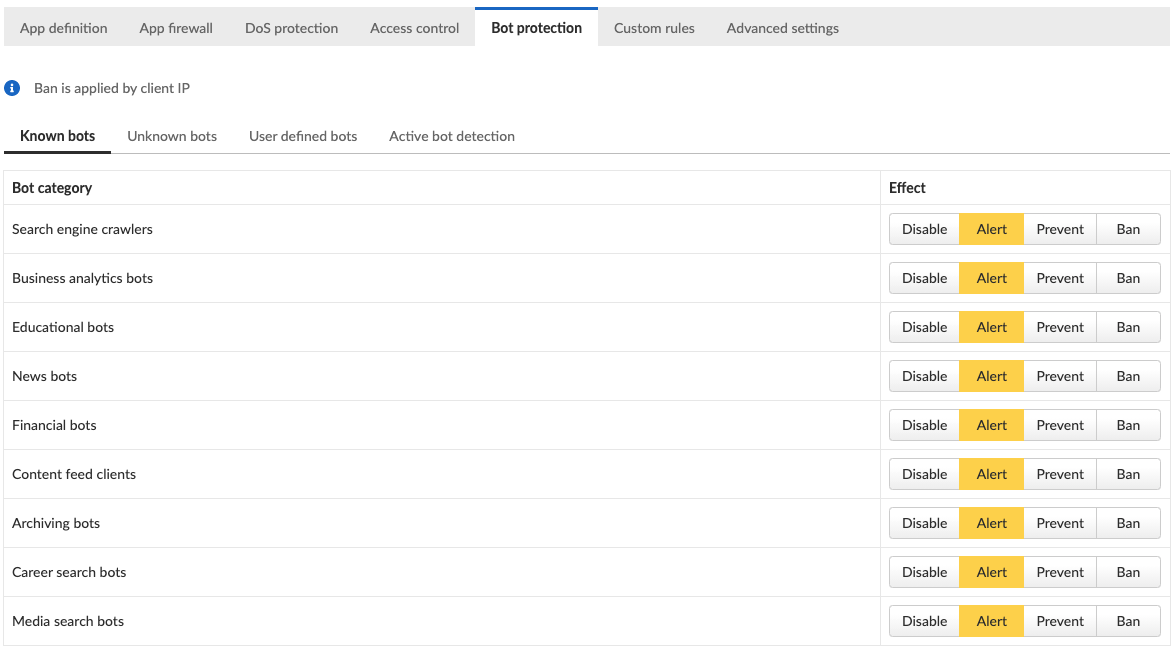The width and height of the screenshot is (1175, 649).
Task: Click the 'Career search bots' row label
Action: (x=69, y=573)
